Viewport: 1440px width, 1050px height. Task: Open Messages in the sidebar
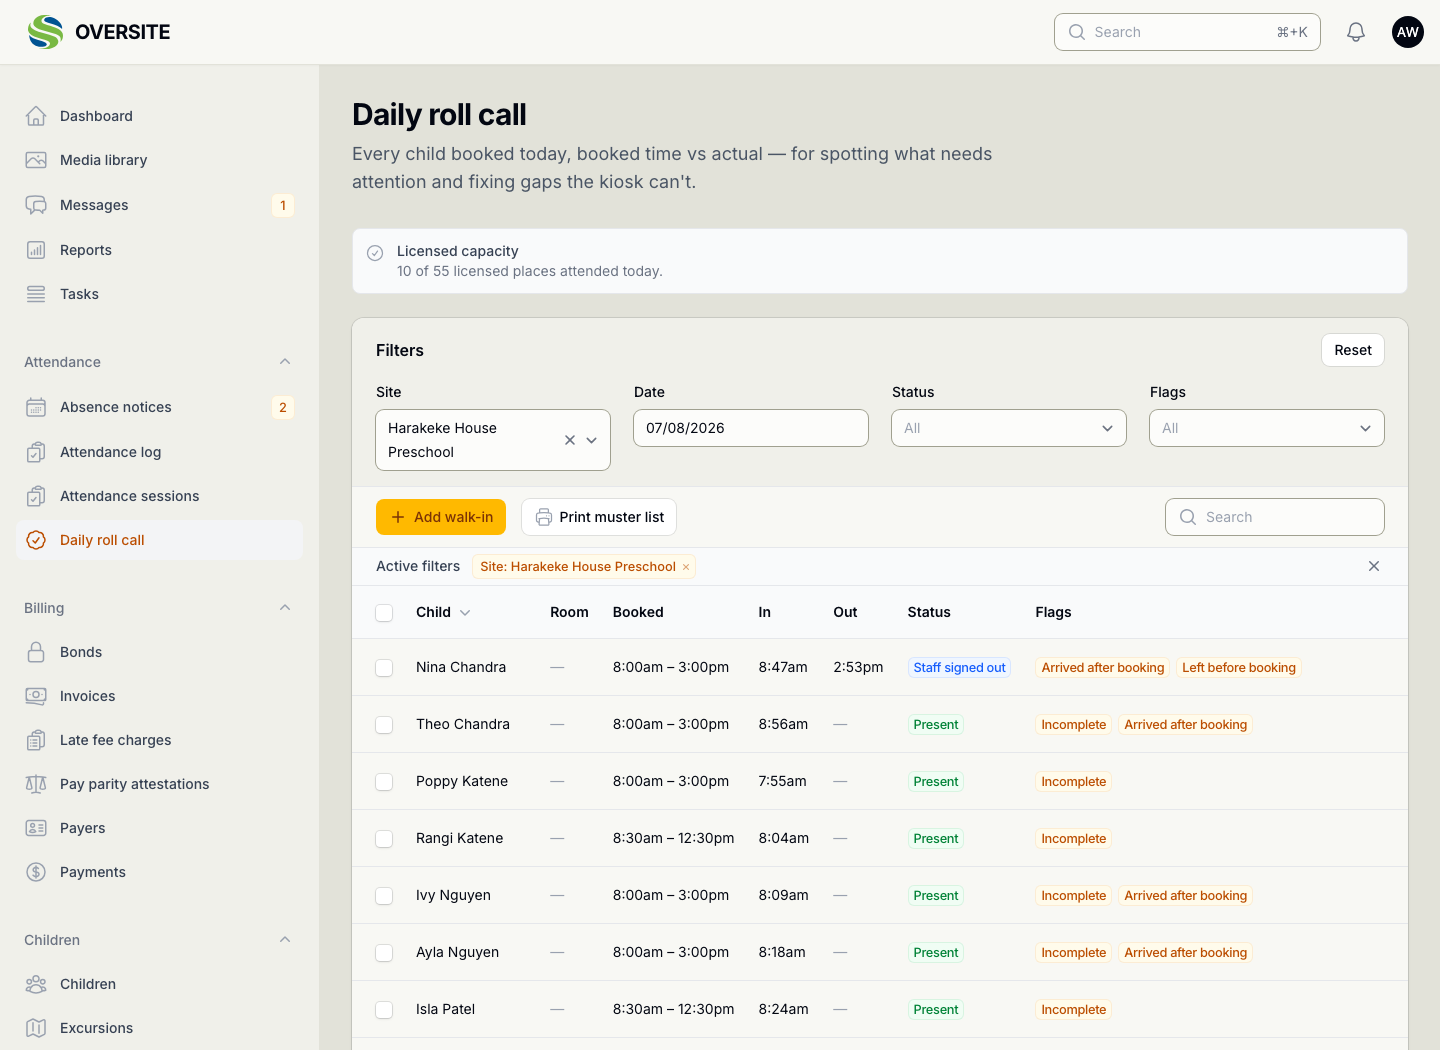(x=160, y=205)
